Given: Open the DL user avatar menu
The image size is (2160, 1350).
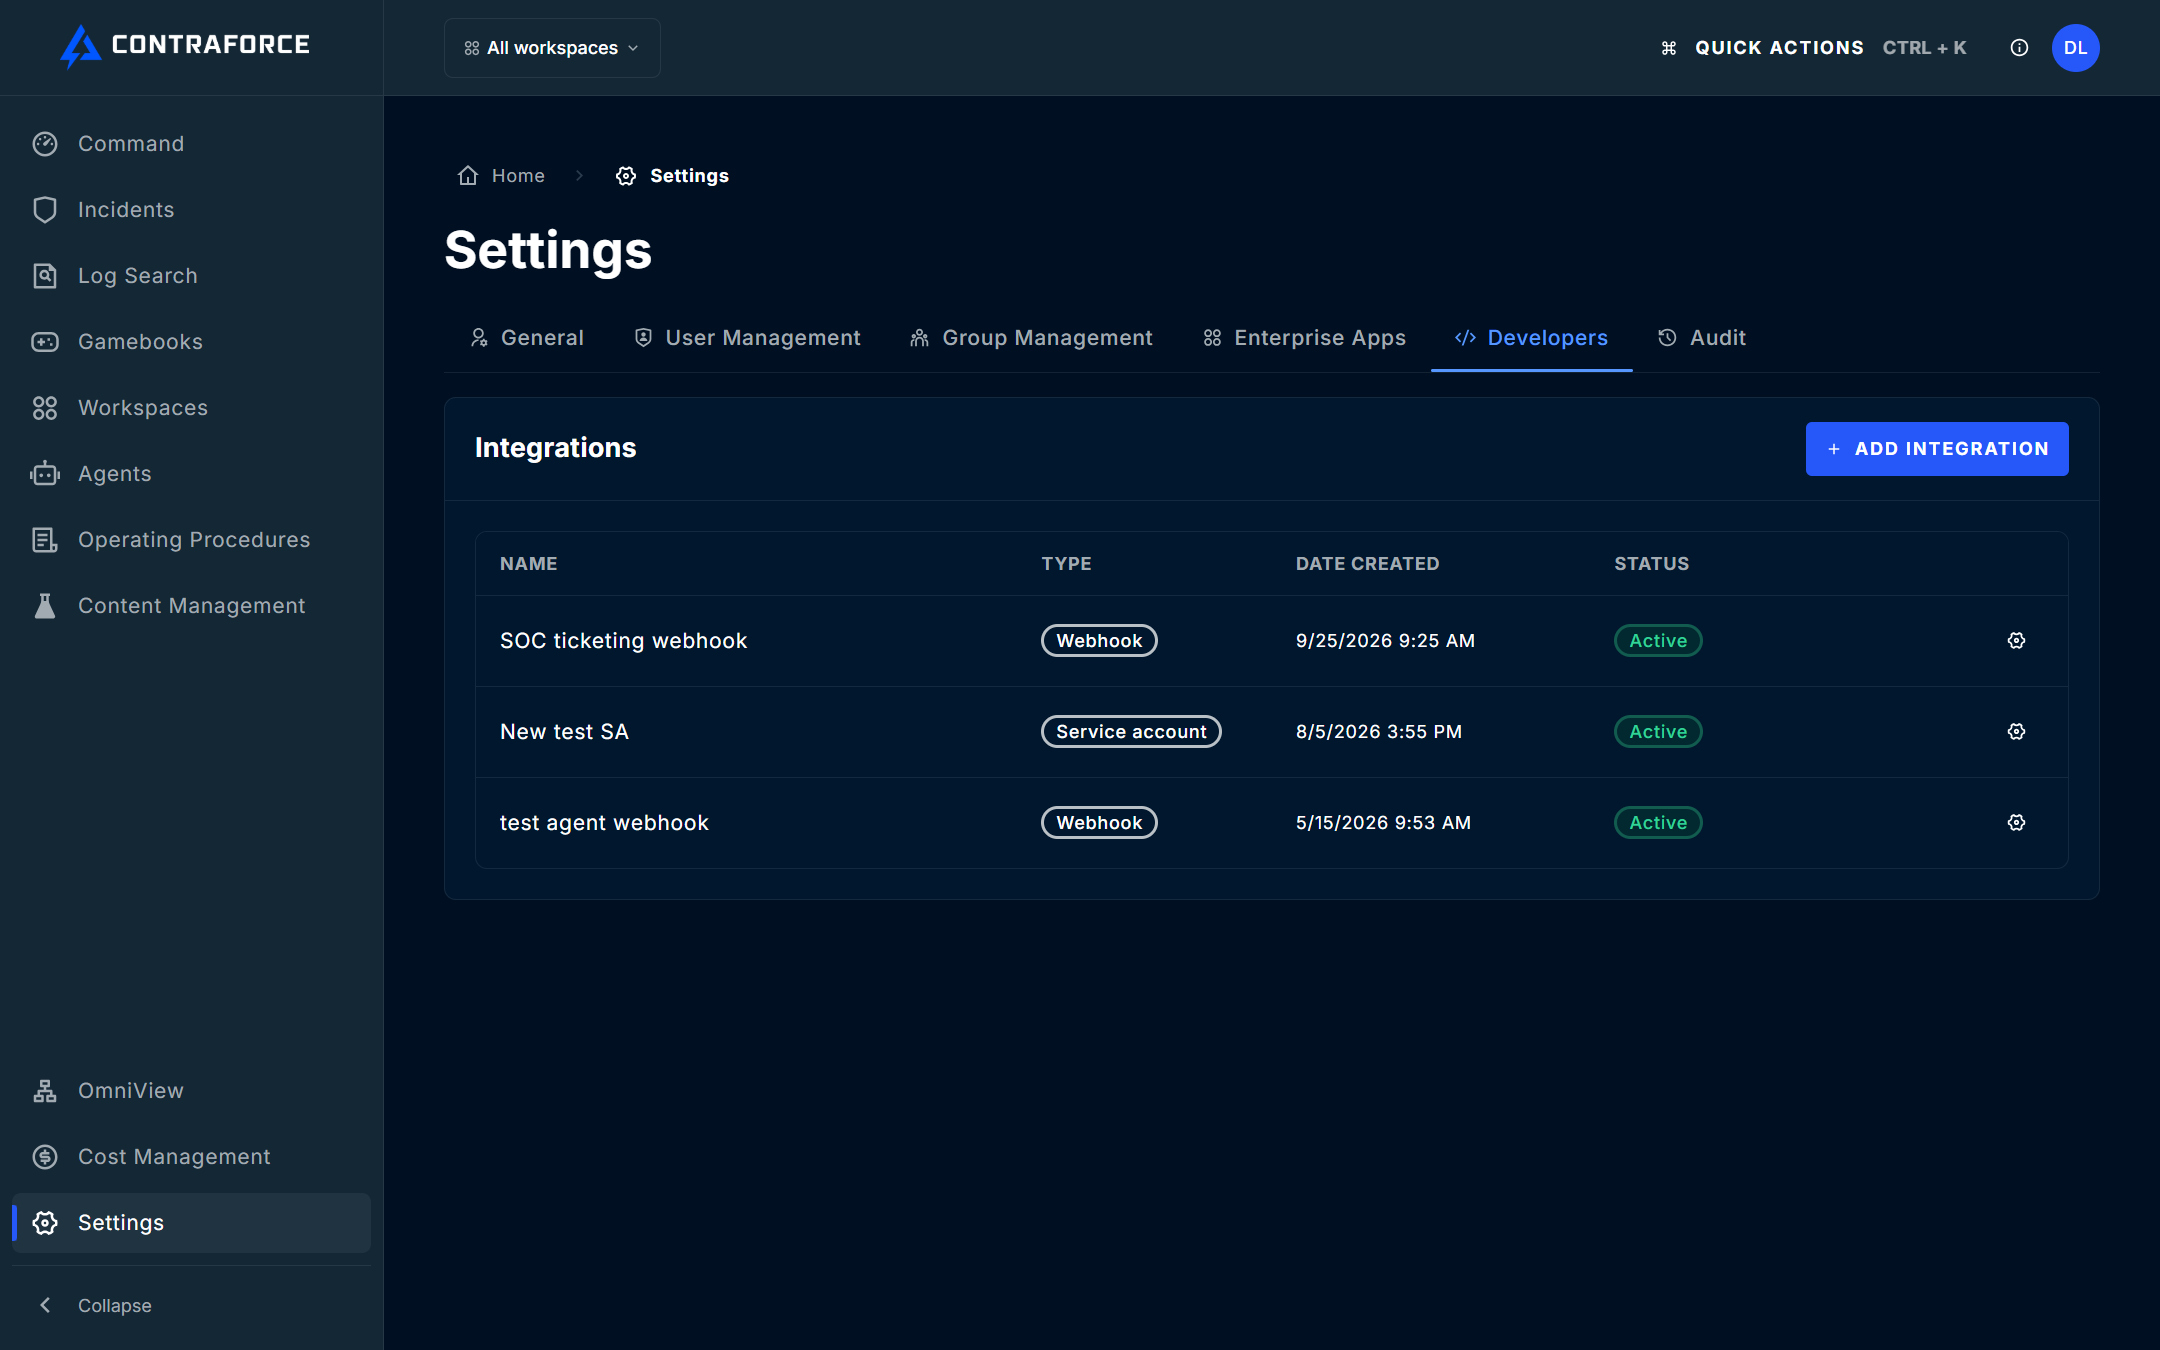Looking at the screenshot, I should 2075,48.
